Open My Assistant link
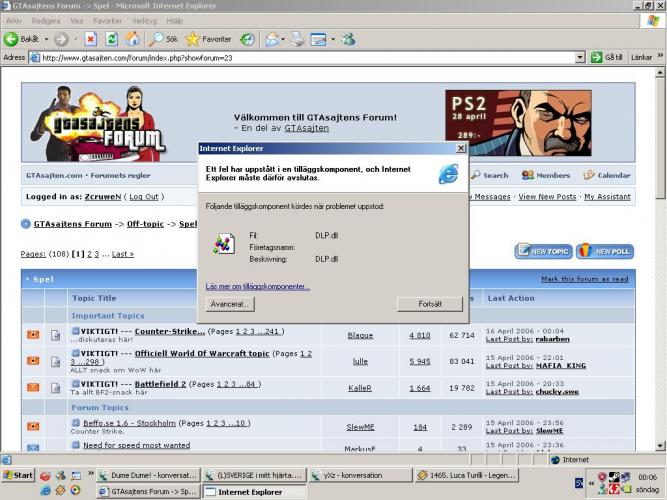667x500 pixels. point(607,197)
